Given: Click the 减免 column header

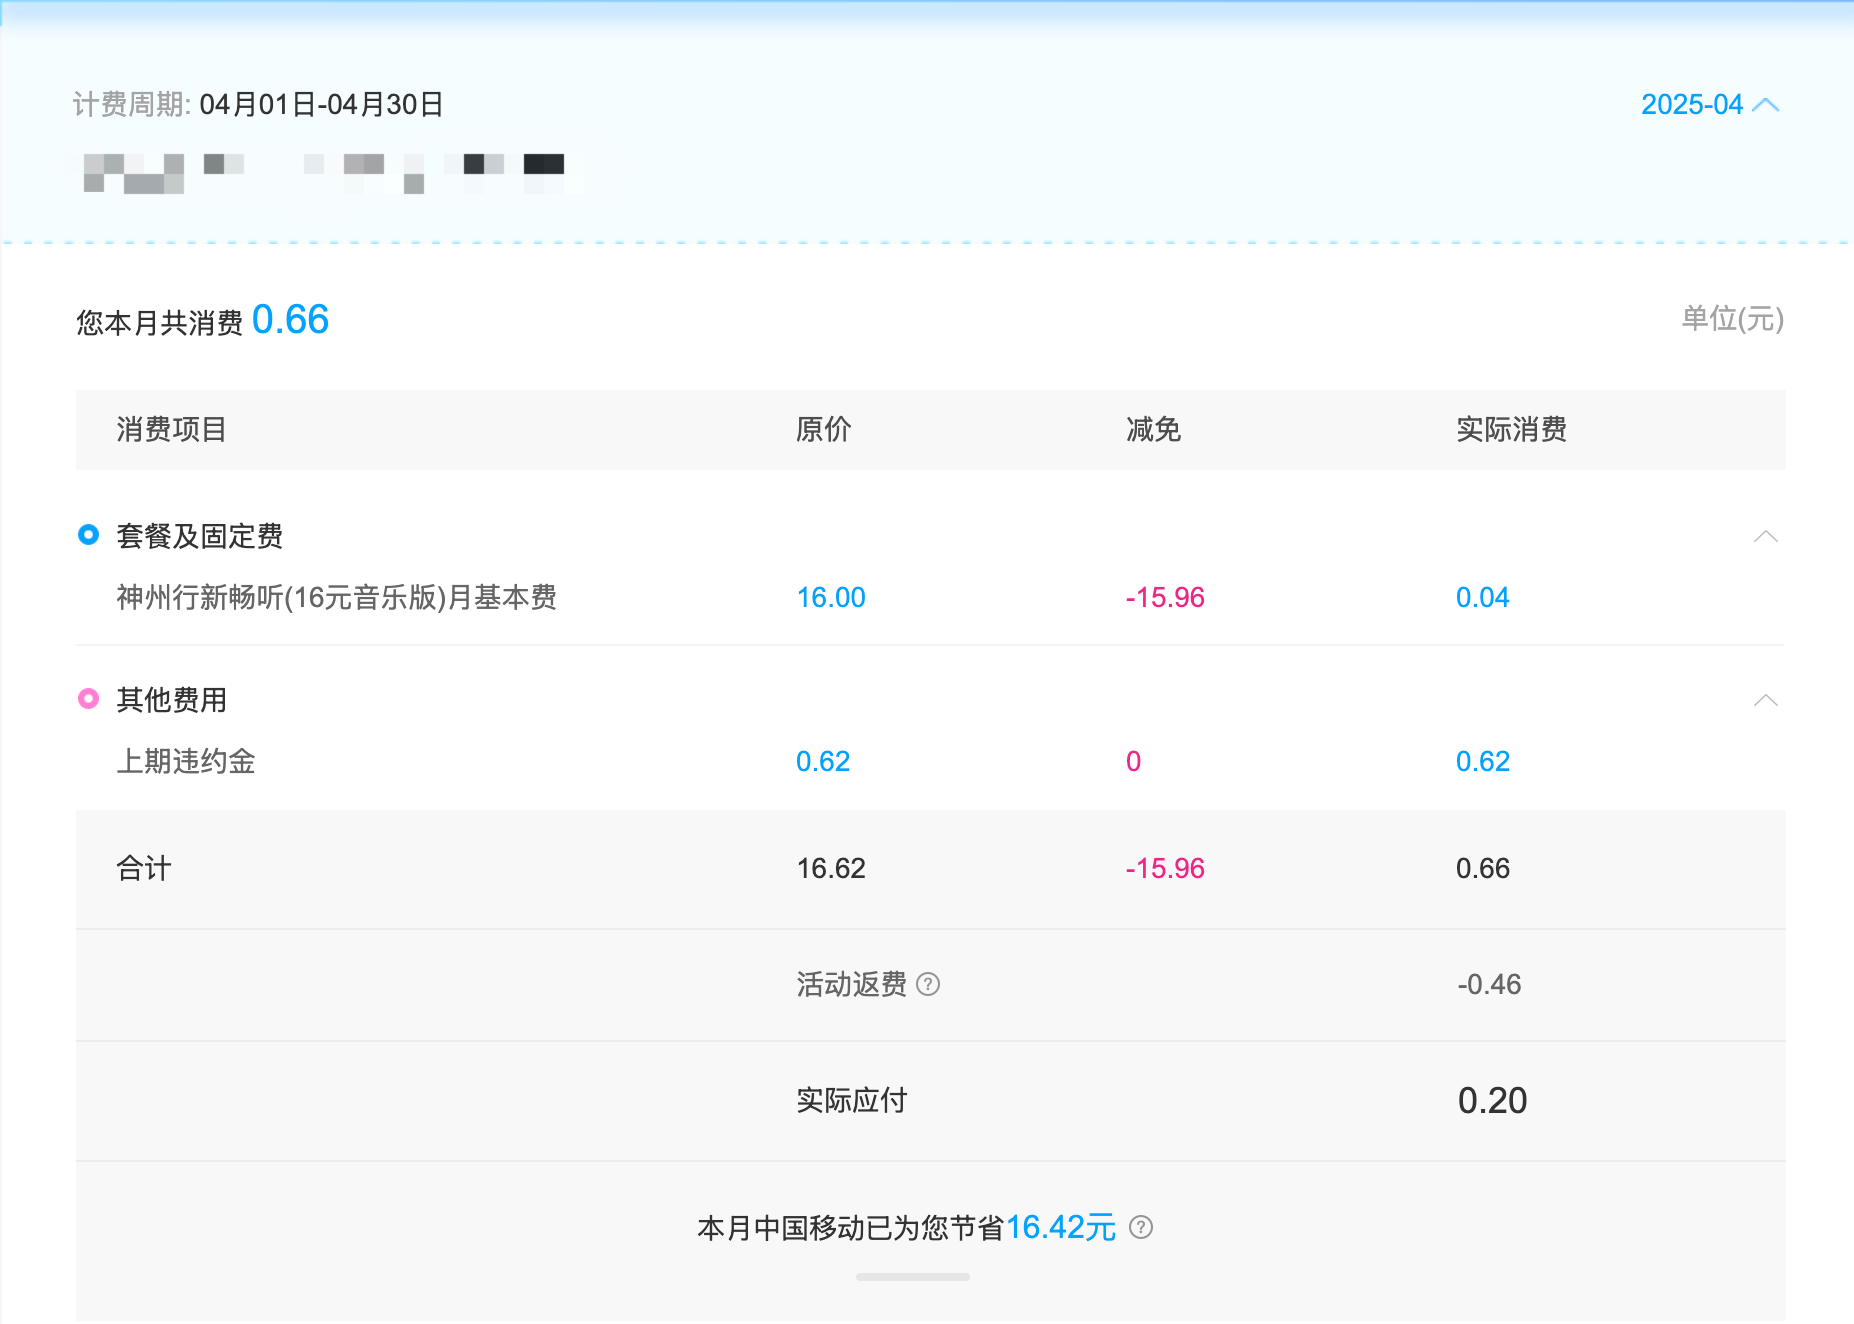Looking at the screenshot, I should click(x=1153, y=430).
